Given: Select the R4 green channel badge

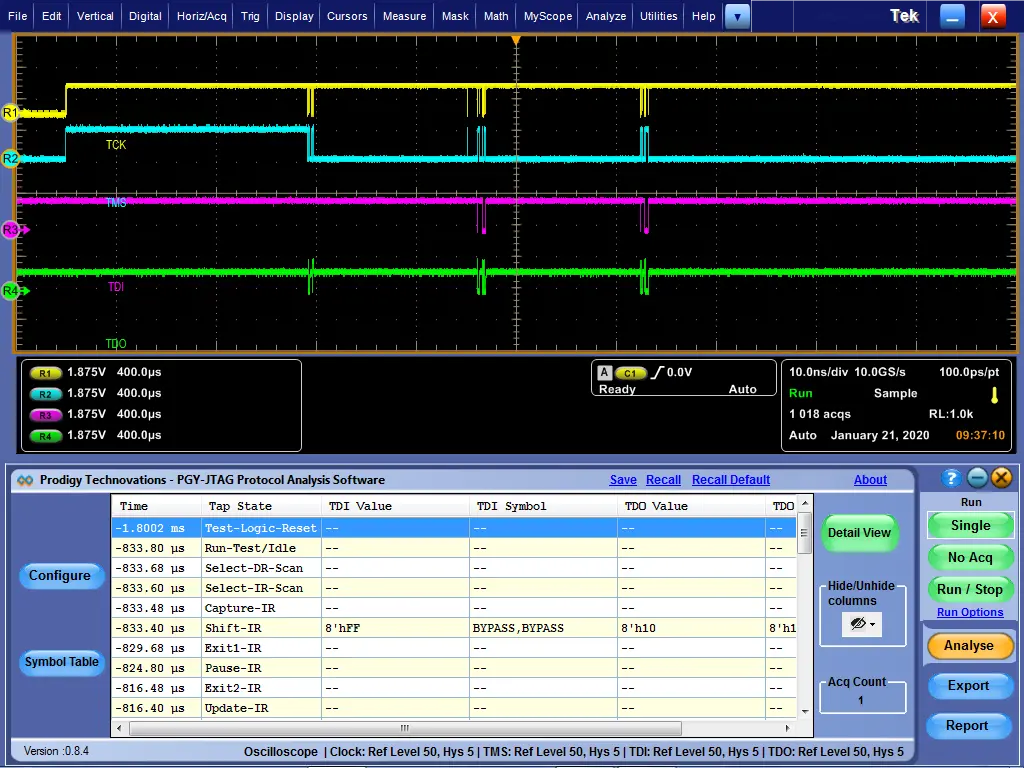Looking at the screenshot, I should tap(46, 436).
